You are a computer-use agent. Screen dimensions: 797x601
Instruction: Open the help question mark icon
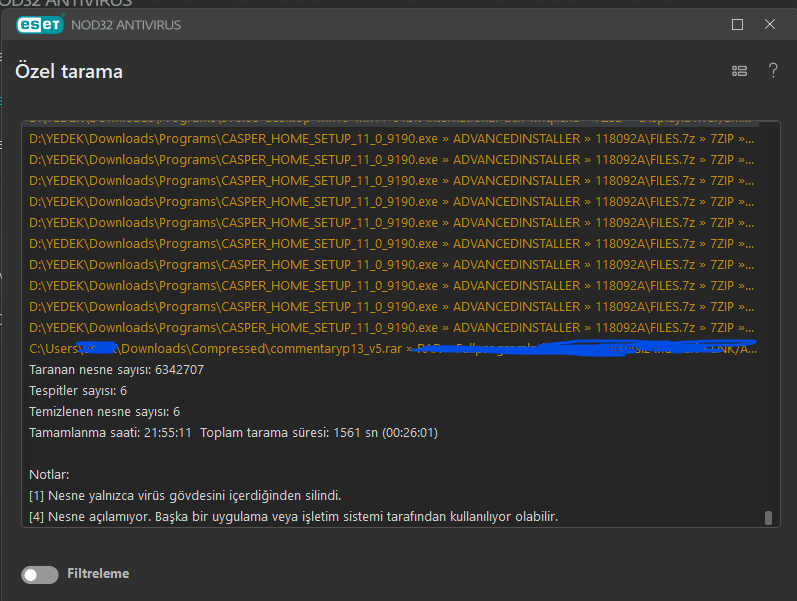(x=773, y=70)
